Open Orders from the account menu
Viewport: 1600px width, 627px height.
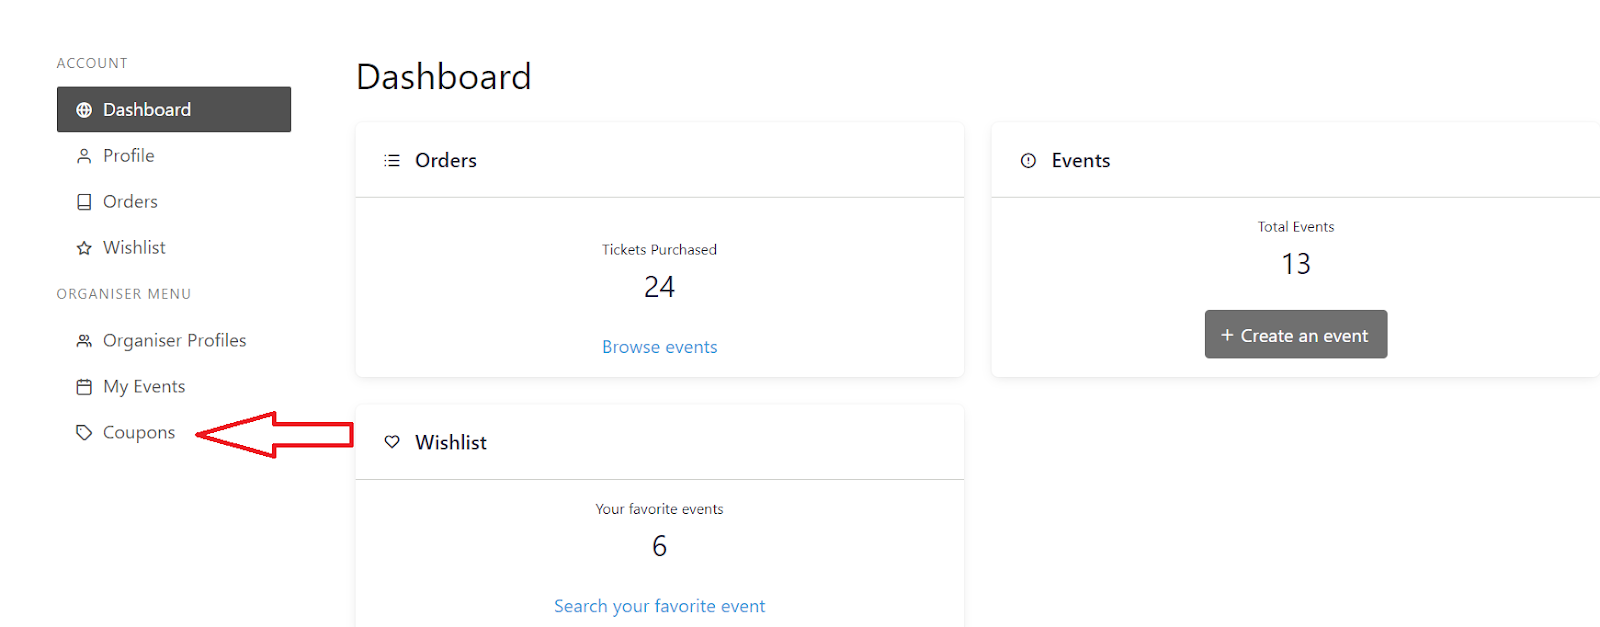130,202
